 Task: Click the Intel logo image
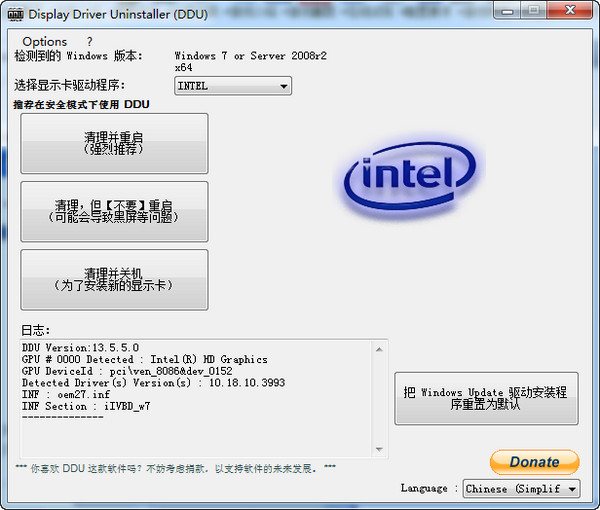click(x=411, y=178)
